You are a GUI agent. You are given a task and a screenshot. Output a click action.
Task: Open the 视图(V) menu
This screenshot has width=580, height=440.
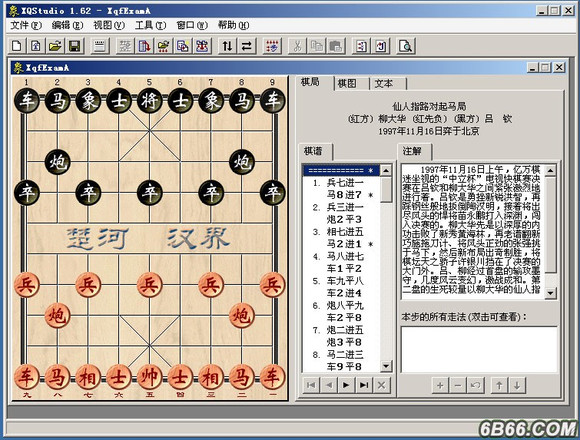pos(109,25)
